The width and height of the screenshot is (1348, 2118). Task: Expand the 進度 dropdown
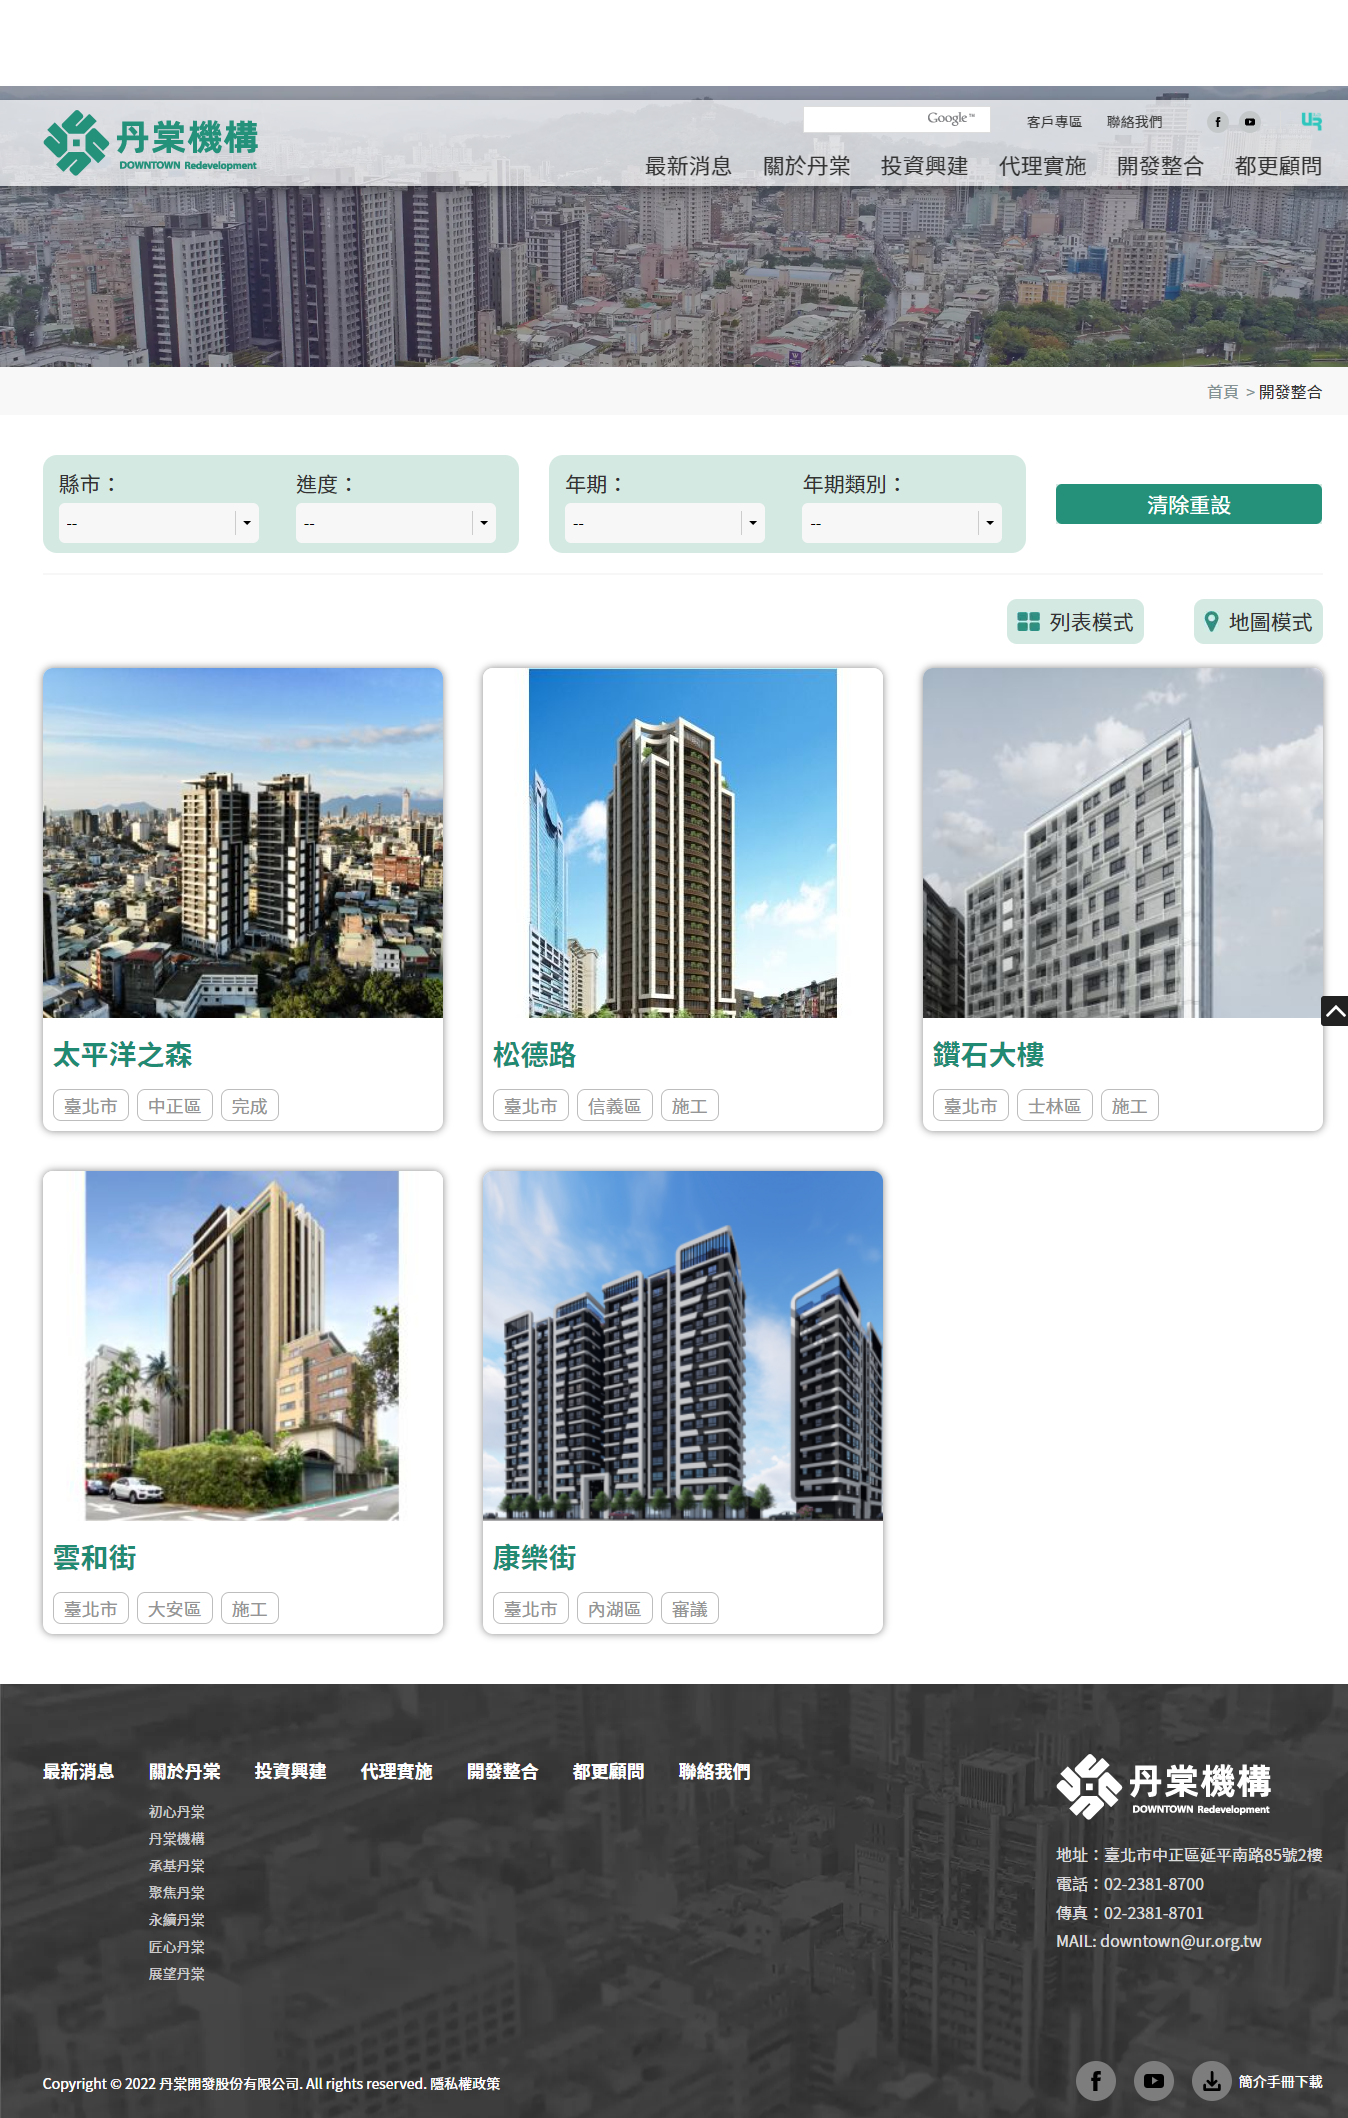point(395,523)
